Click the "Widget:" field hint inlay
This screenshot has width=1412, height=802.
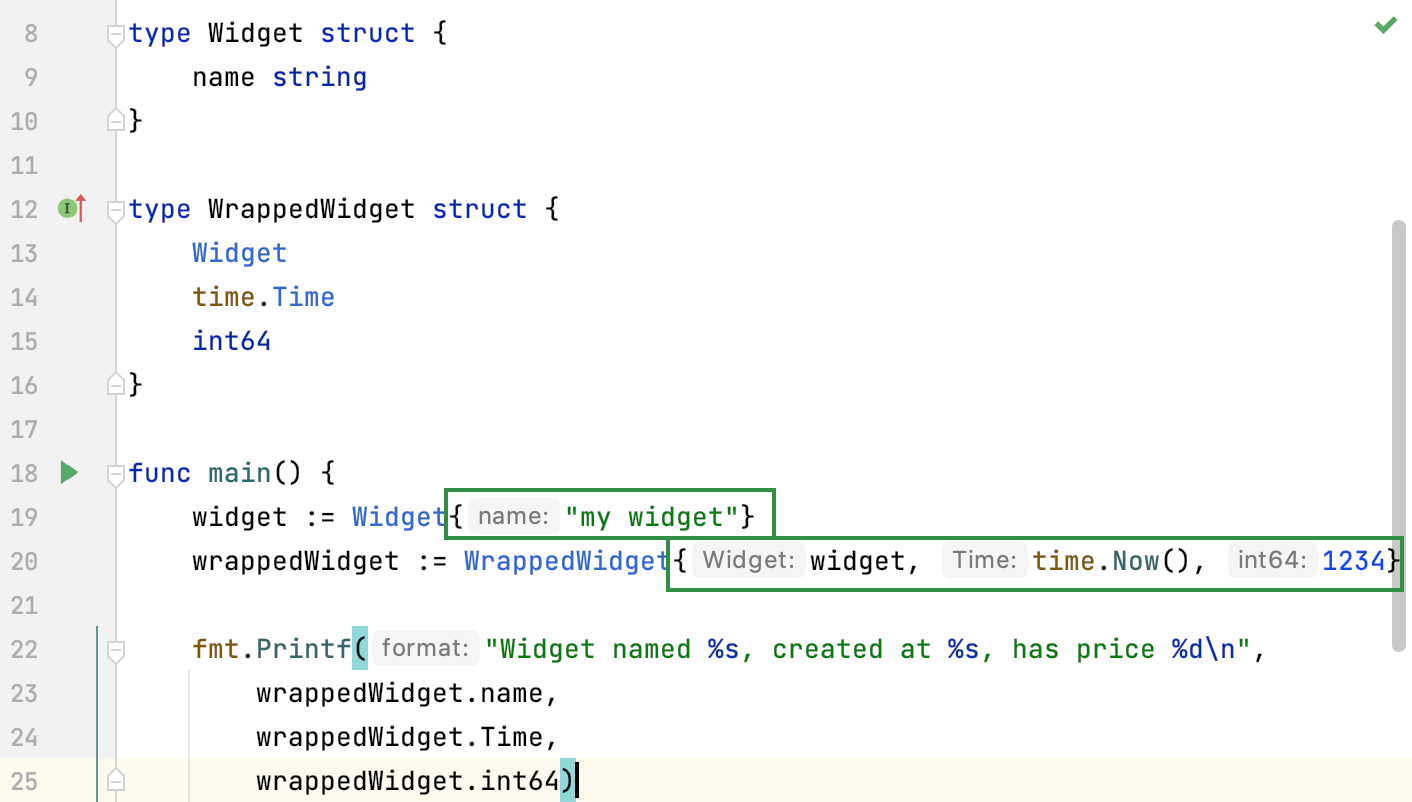748,560
